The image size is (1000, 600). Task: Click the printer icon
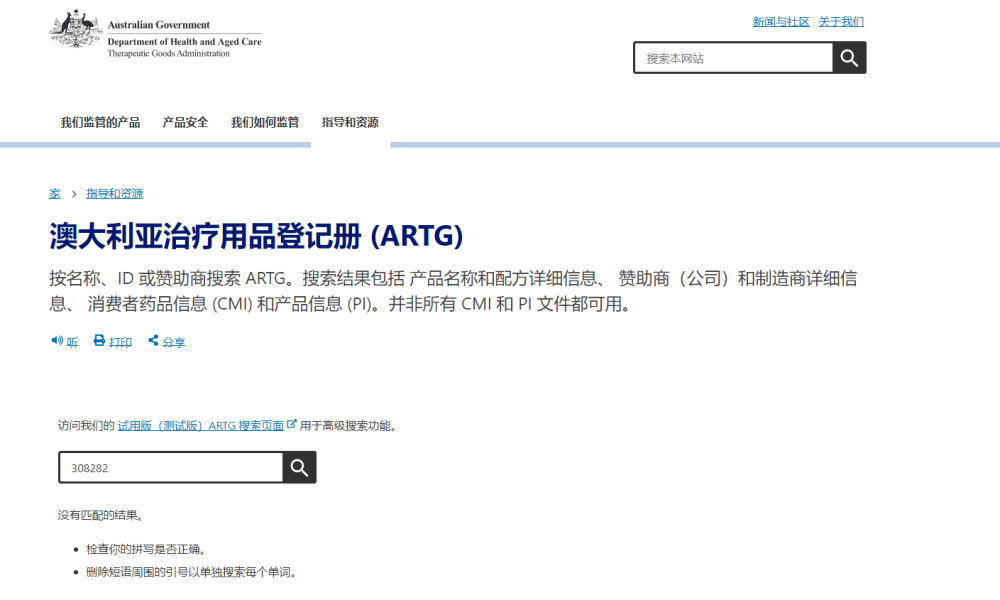[99, 340]
